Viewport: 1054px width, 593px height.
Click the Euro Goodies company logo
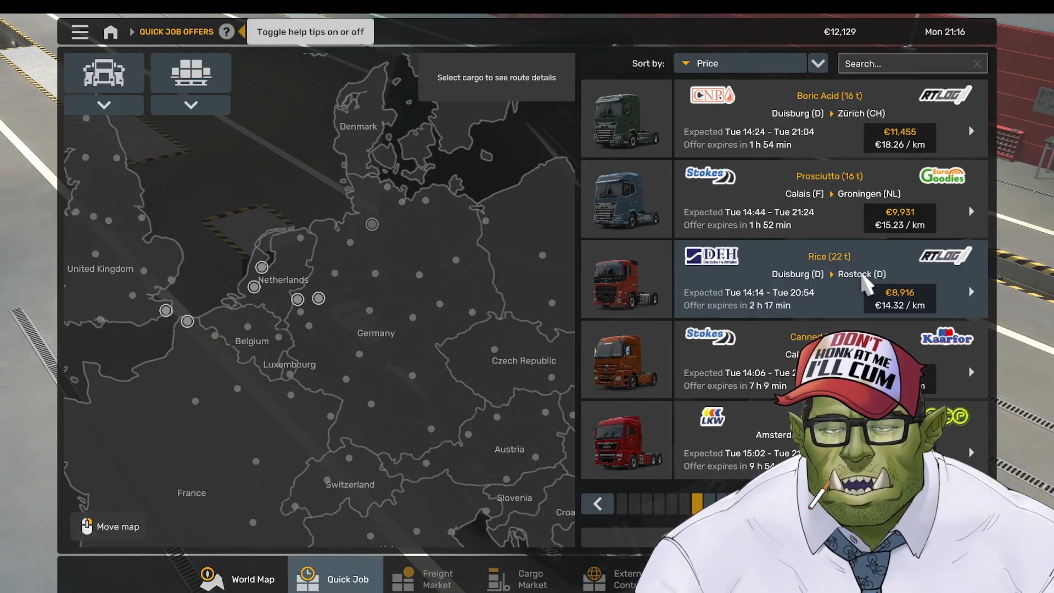click(x=942, y=175)
